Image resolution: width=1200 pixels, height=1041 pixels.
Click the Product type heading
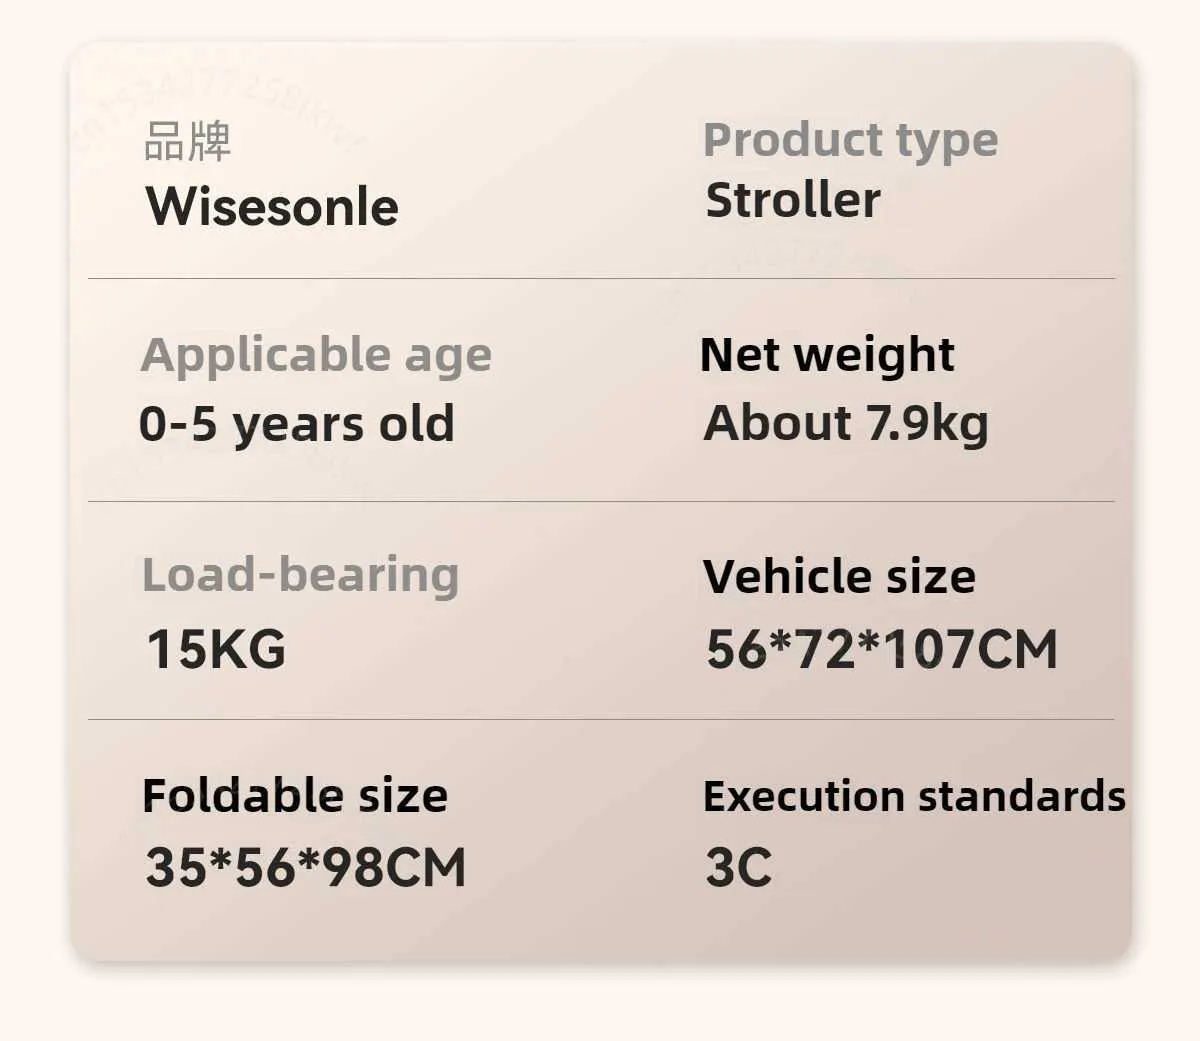click(x=850, y=141)
